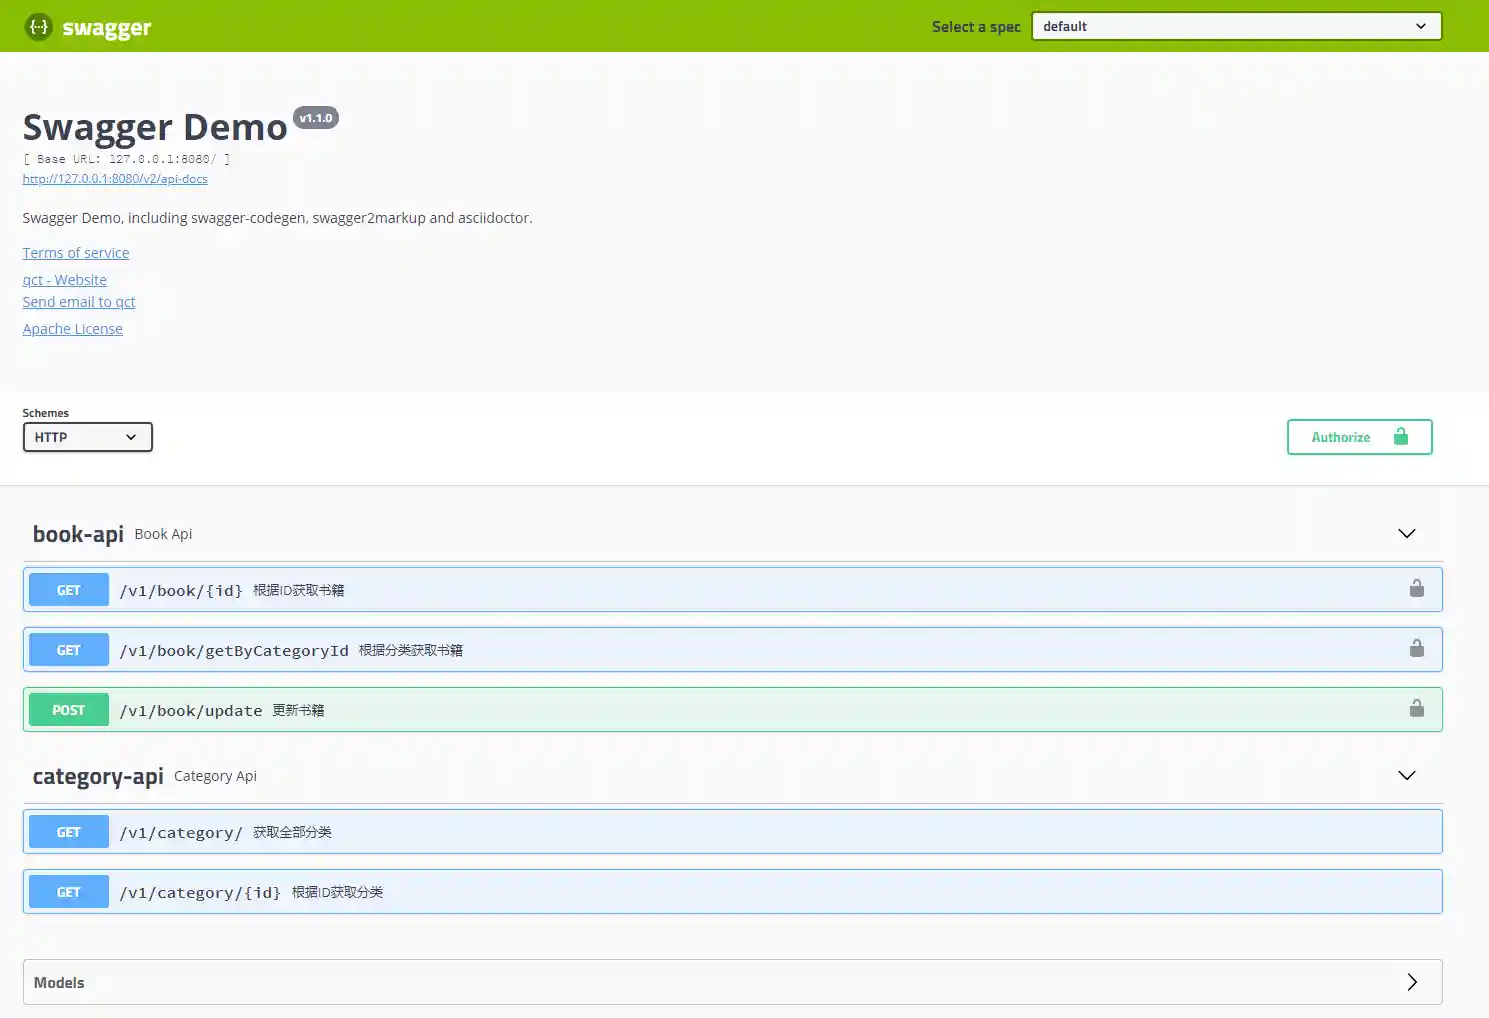
Task: Click POST badge for /v1/book/update
Action: coord(69,710)
